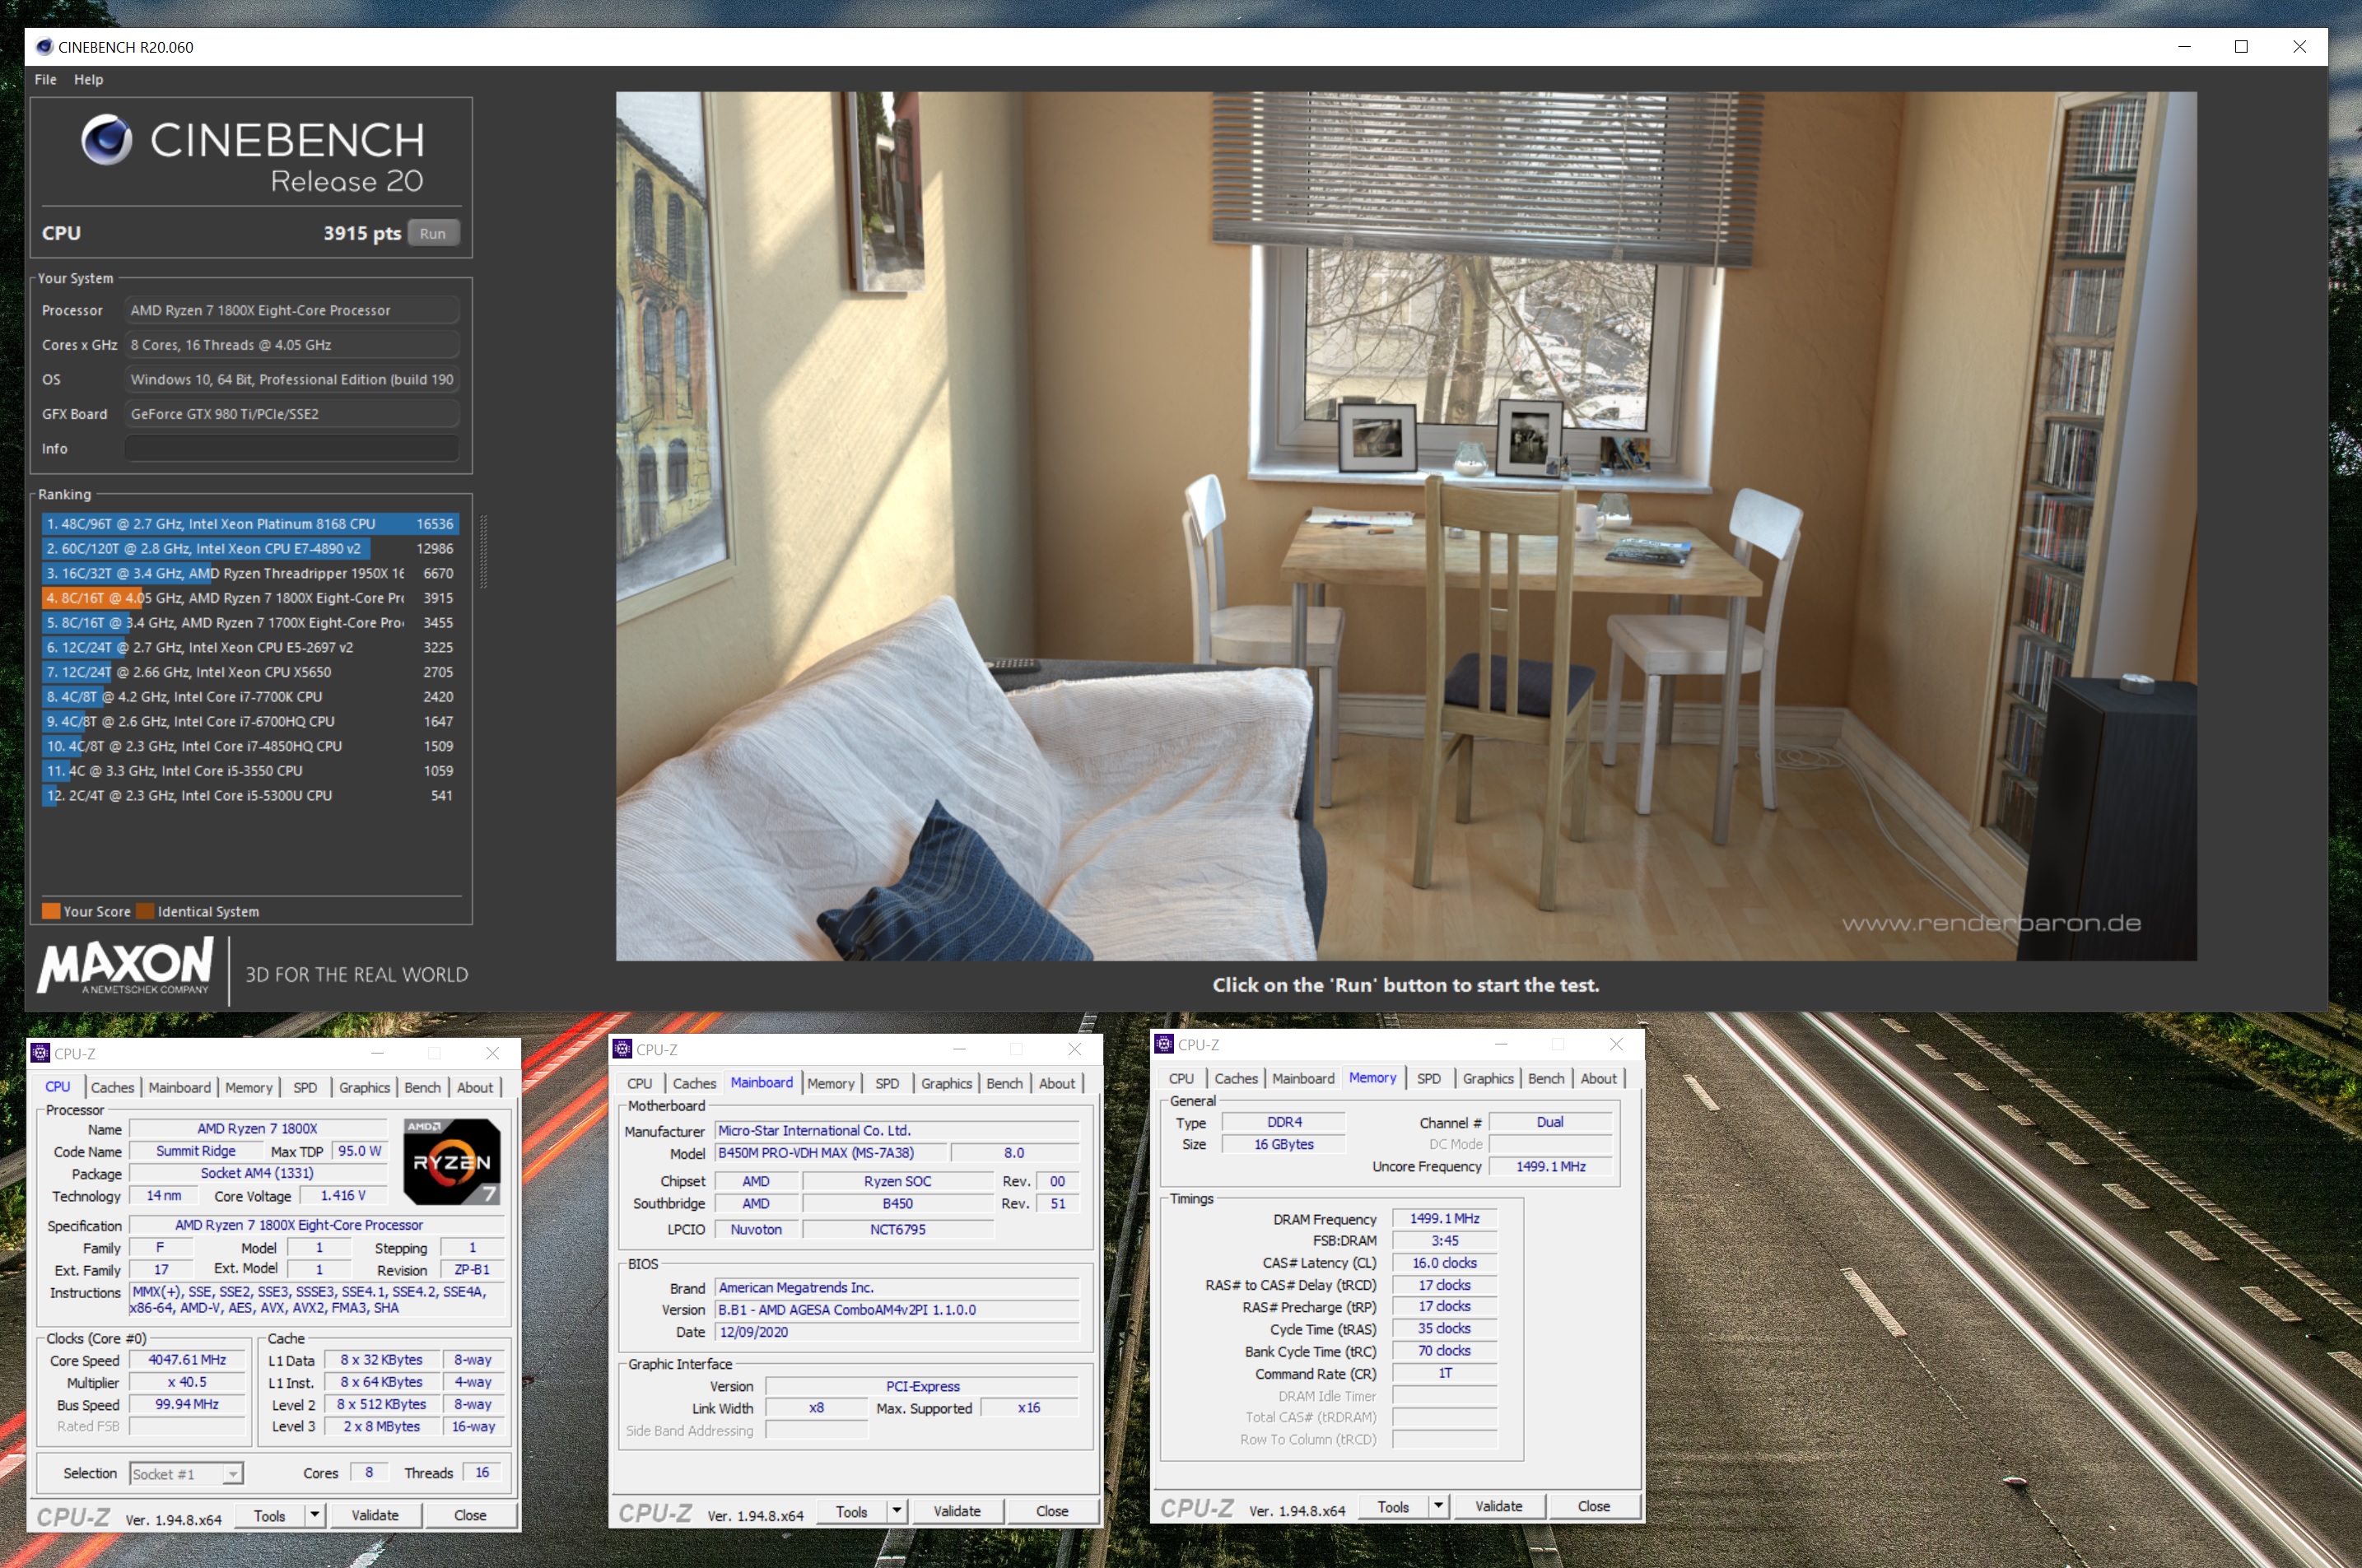This screenshot has height=1568, width=2362.
Task: Expand Tools dropdown arrow in Memory CPU-Z window
Action: [1439, 1507]
